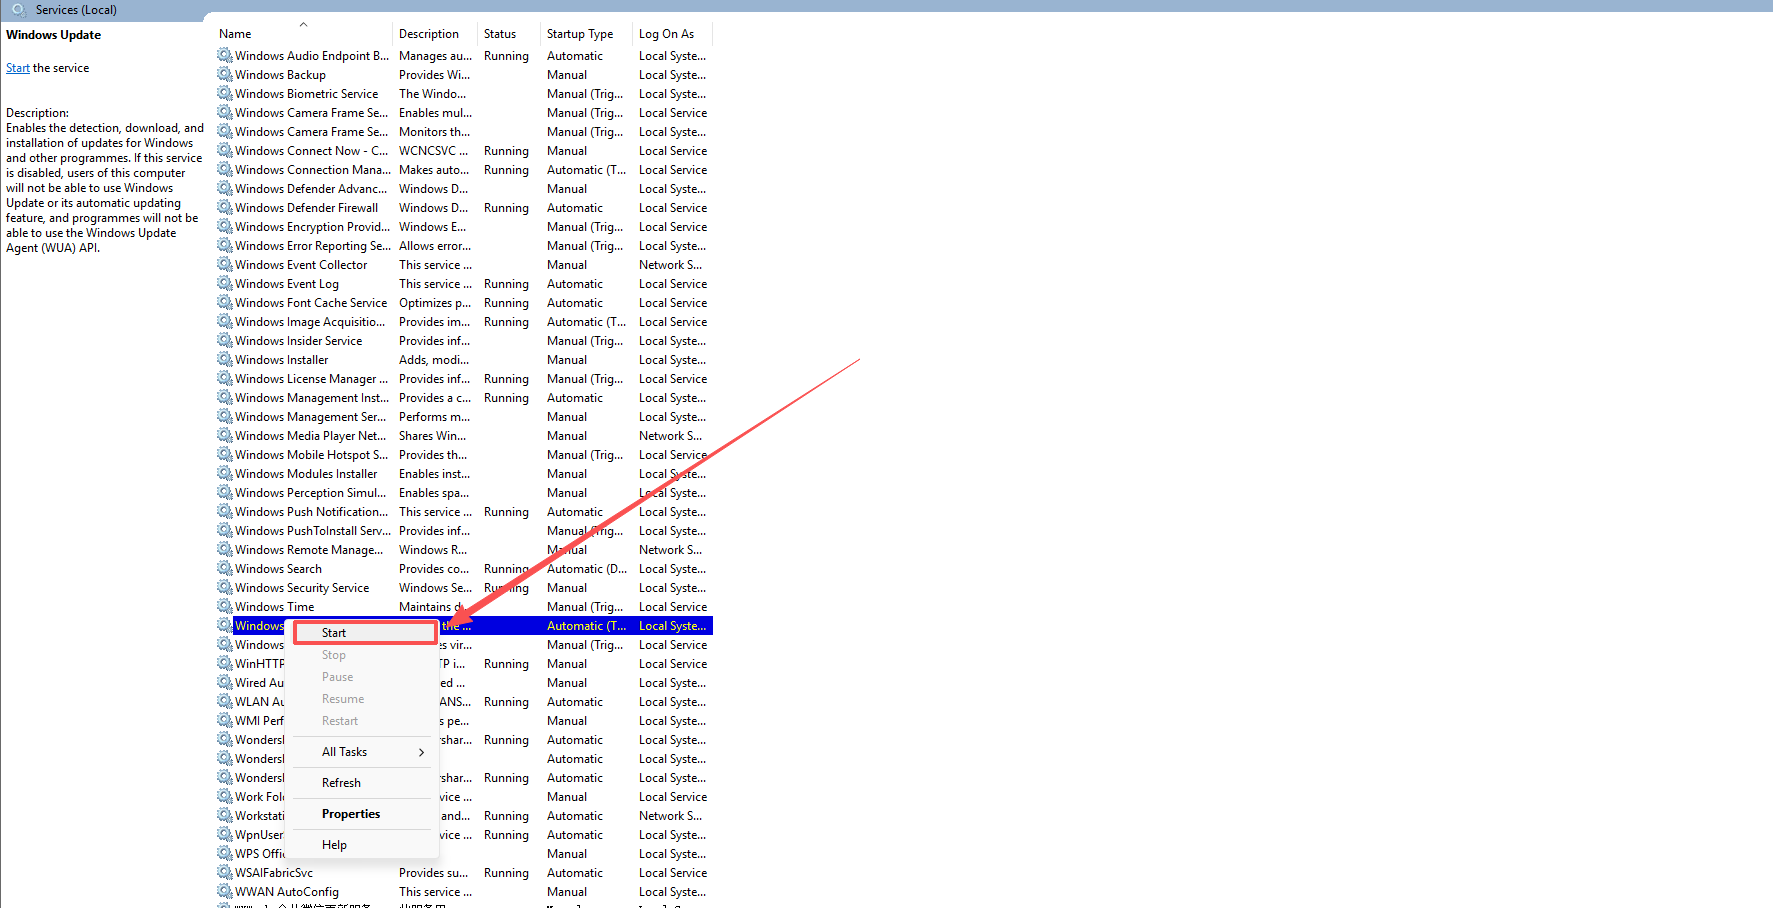Screen dimensions: 1773x908
Task: Click gear icon next to Windows Search
Action: tap(225, 569)
